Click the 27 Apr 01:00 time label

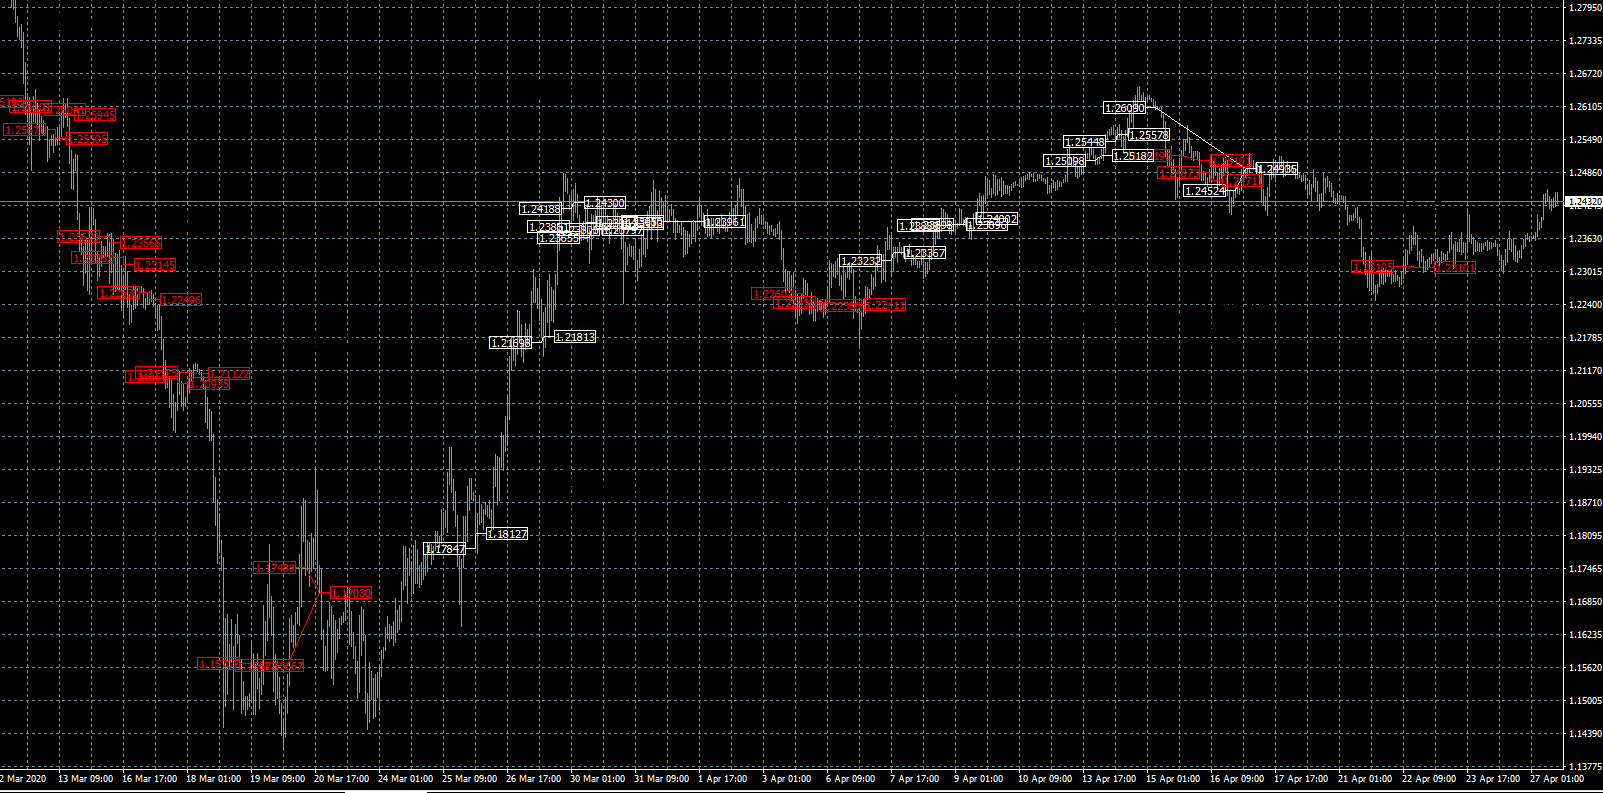1557,778
